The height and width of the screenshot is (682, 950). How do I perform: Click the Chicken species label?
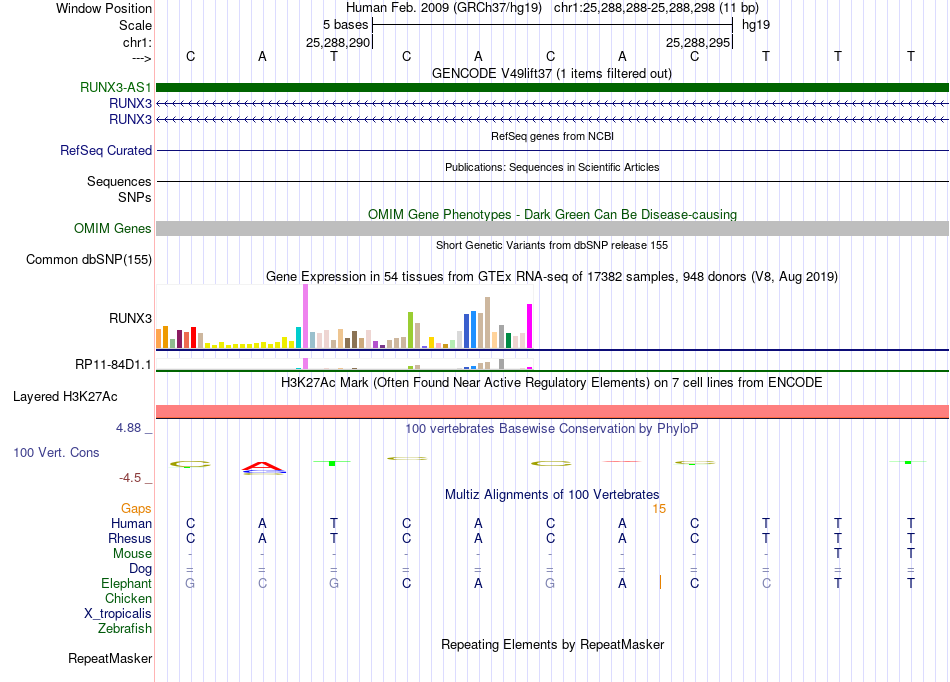[128, 598]
